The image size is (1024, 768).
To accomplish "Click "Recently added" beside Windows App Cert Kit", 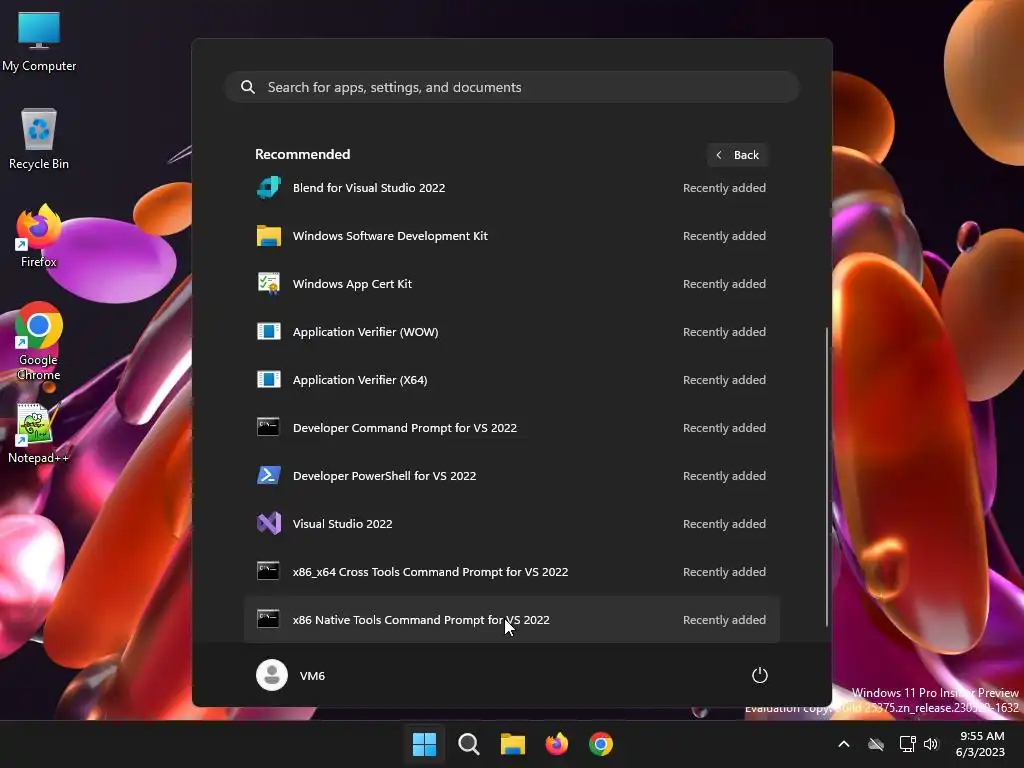I will pyautogui.click(x=724, y=284).
